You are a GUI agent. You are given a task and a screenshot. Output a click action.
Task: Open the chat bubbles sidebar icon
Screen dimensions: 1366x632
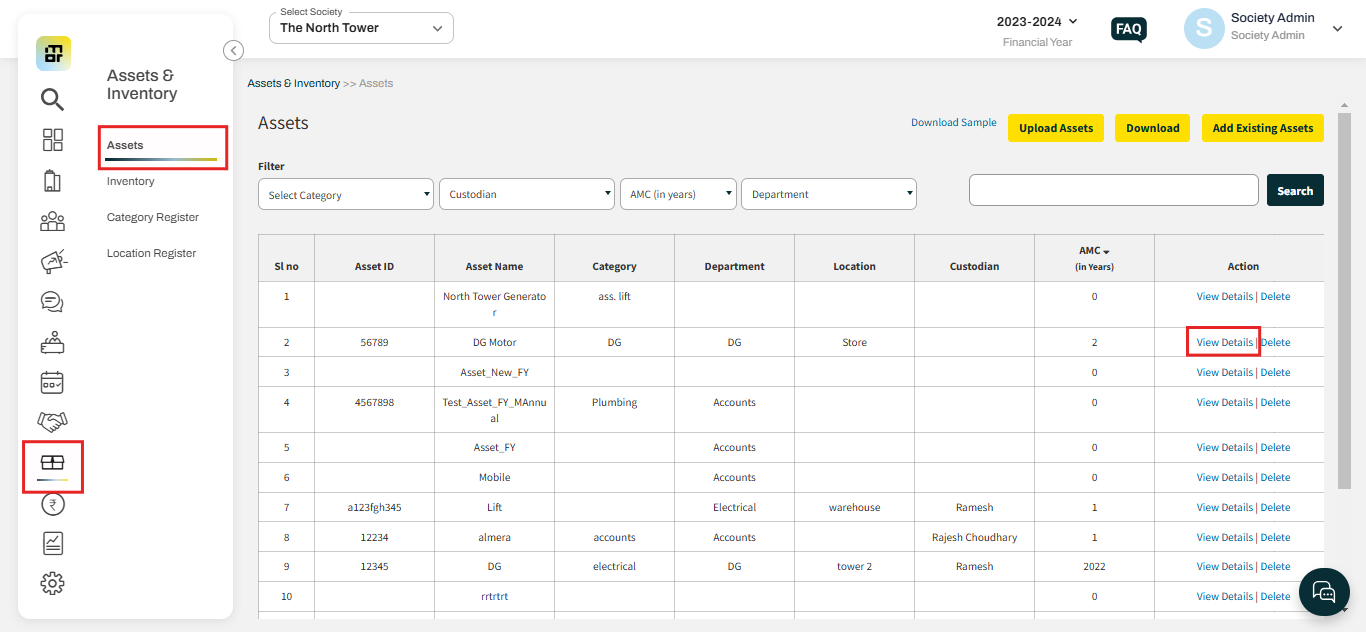click(x=52, y=301)
